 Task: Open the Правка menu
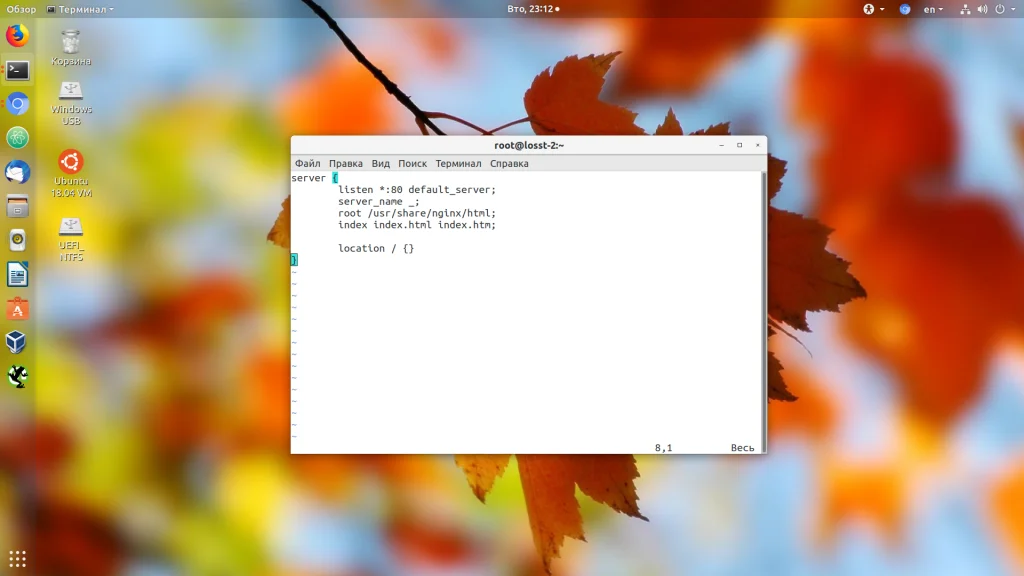pos(345,163)
